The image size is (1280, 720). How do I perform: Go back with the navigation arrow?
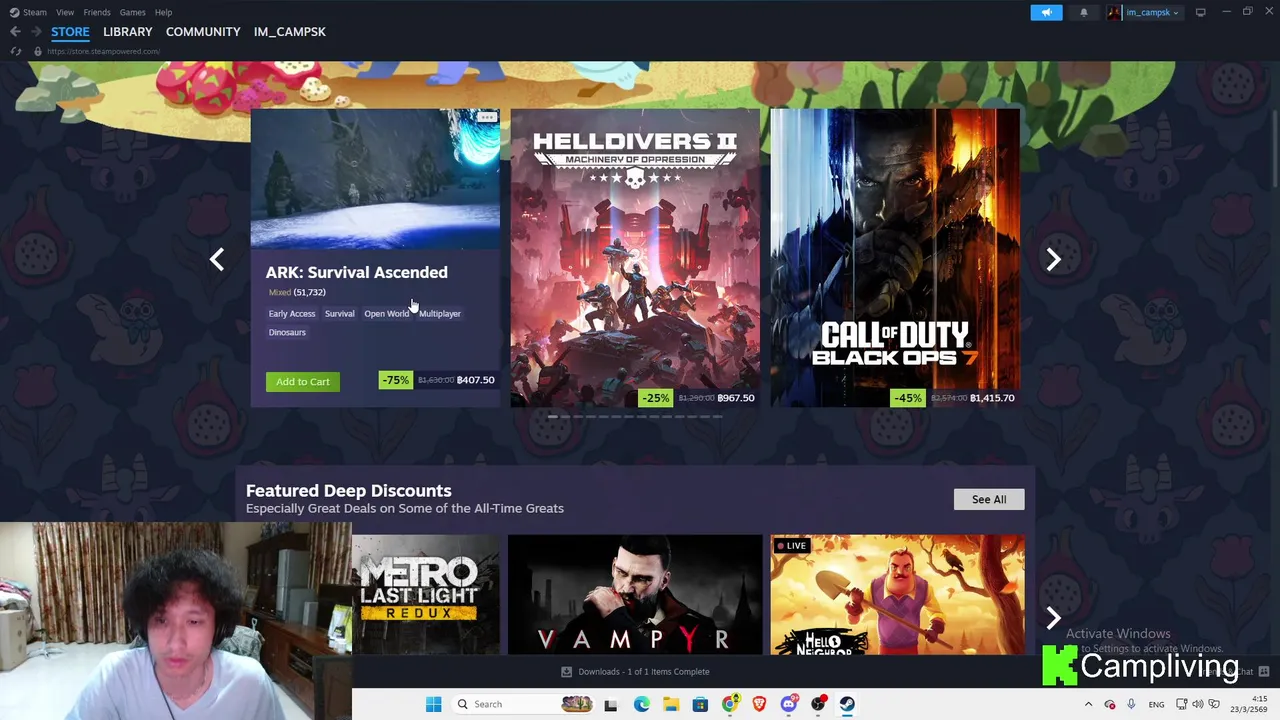coord(15,32)
